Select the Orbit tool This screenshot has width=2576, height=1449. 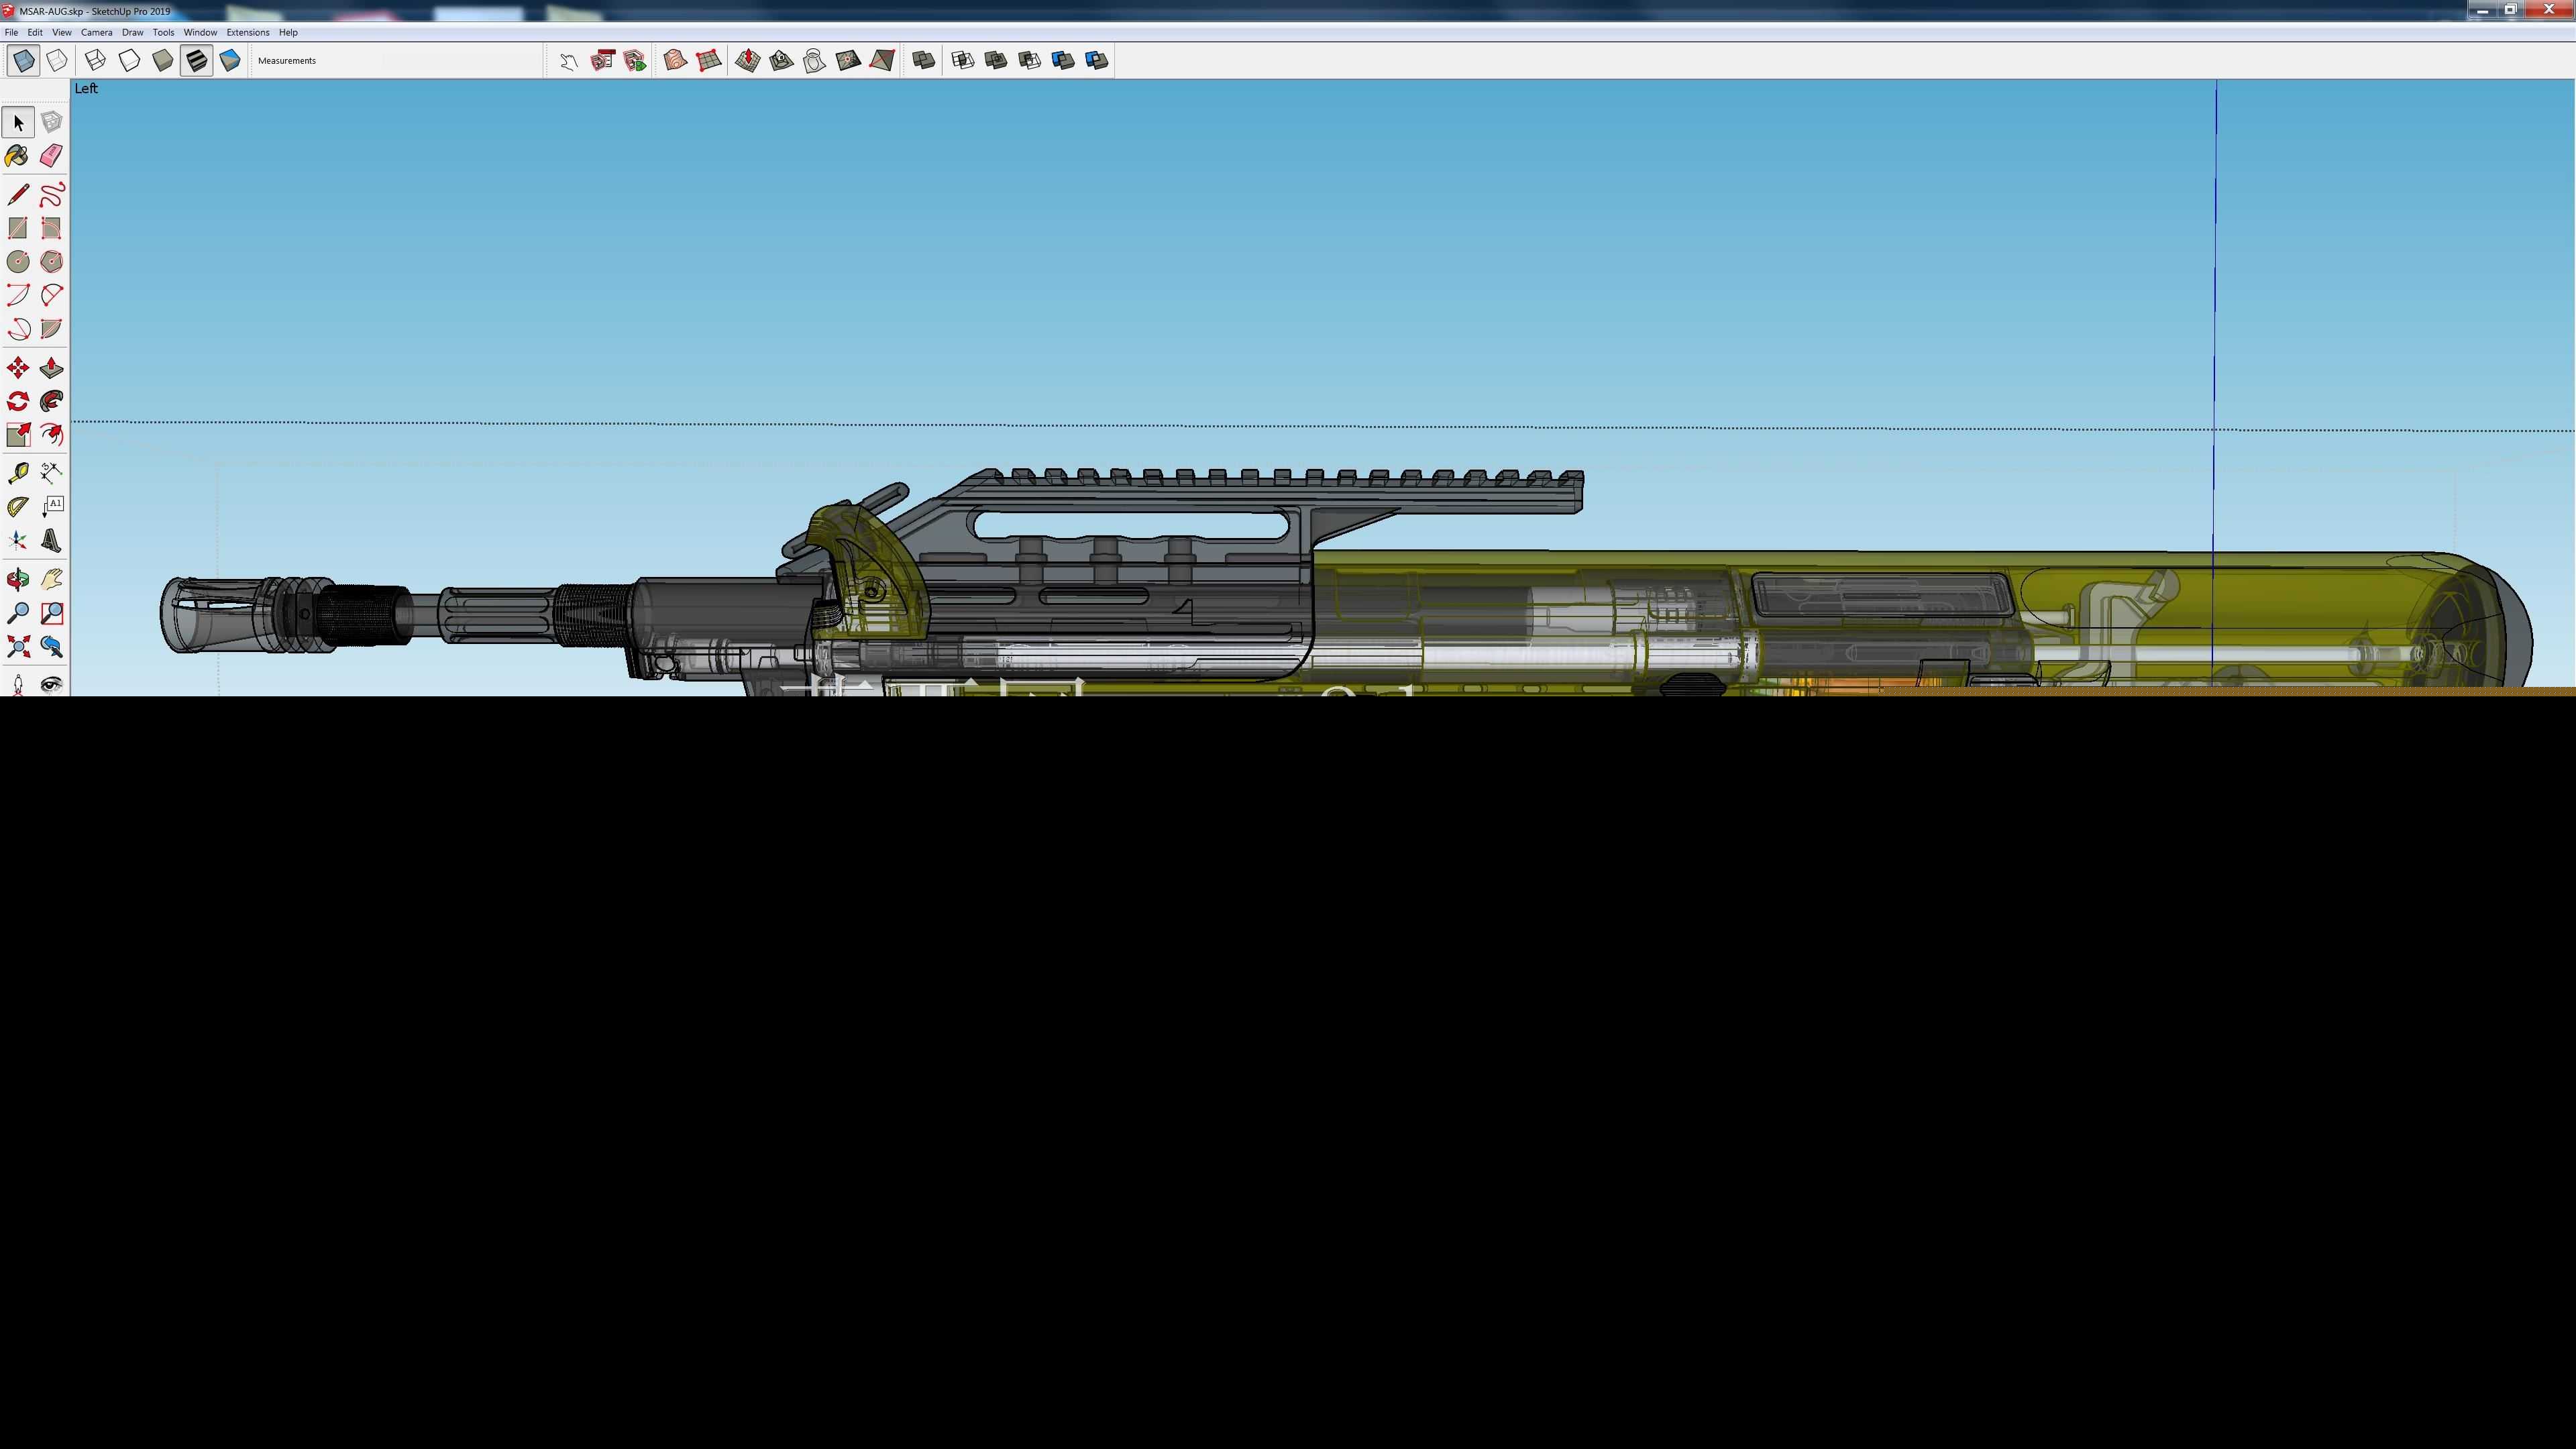click(x=18, y=580)
